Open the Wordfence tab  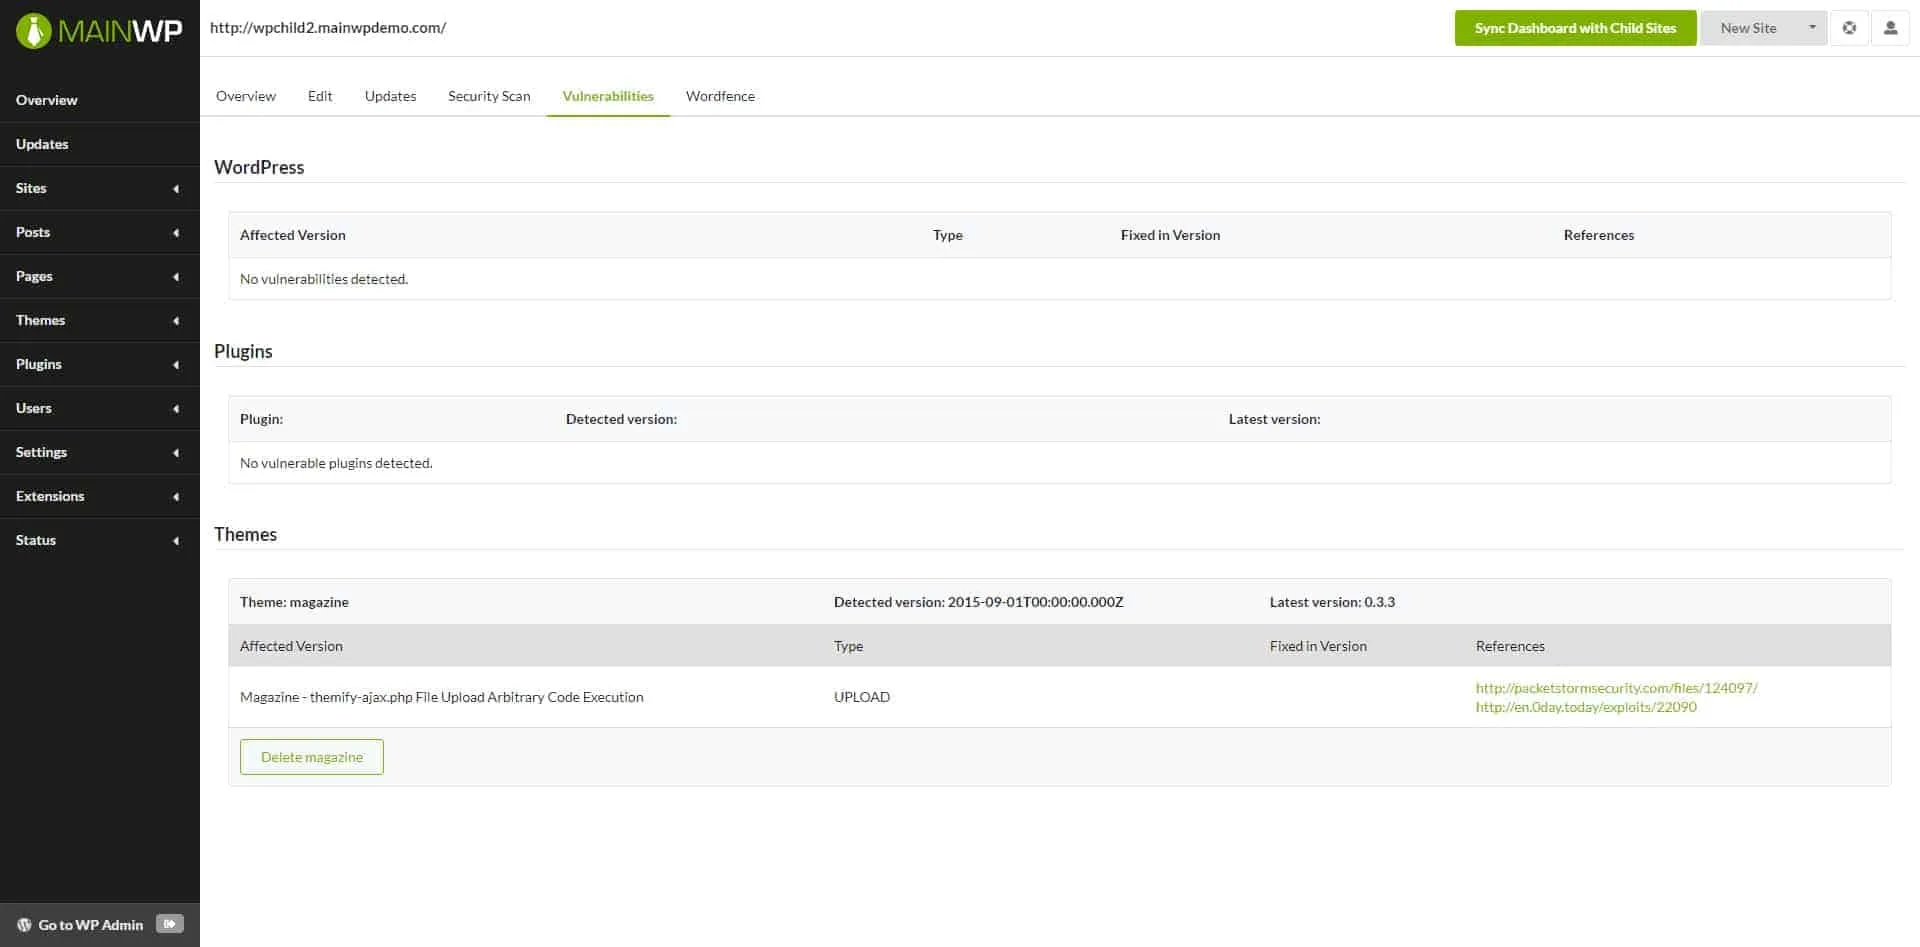[720, 96]
